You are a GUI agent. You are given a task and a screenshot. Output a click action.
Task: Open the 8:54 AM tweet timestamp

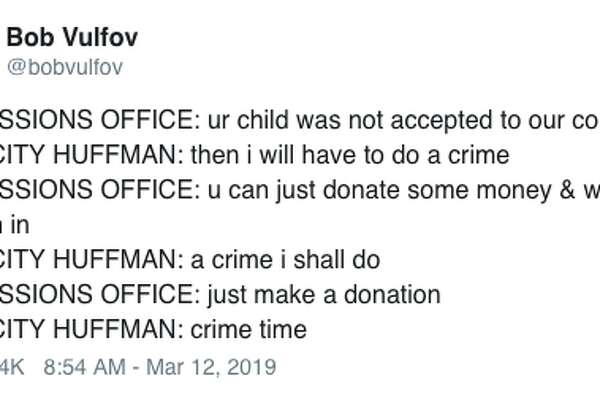coord(85,367)
